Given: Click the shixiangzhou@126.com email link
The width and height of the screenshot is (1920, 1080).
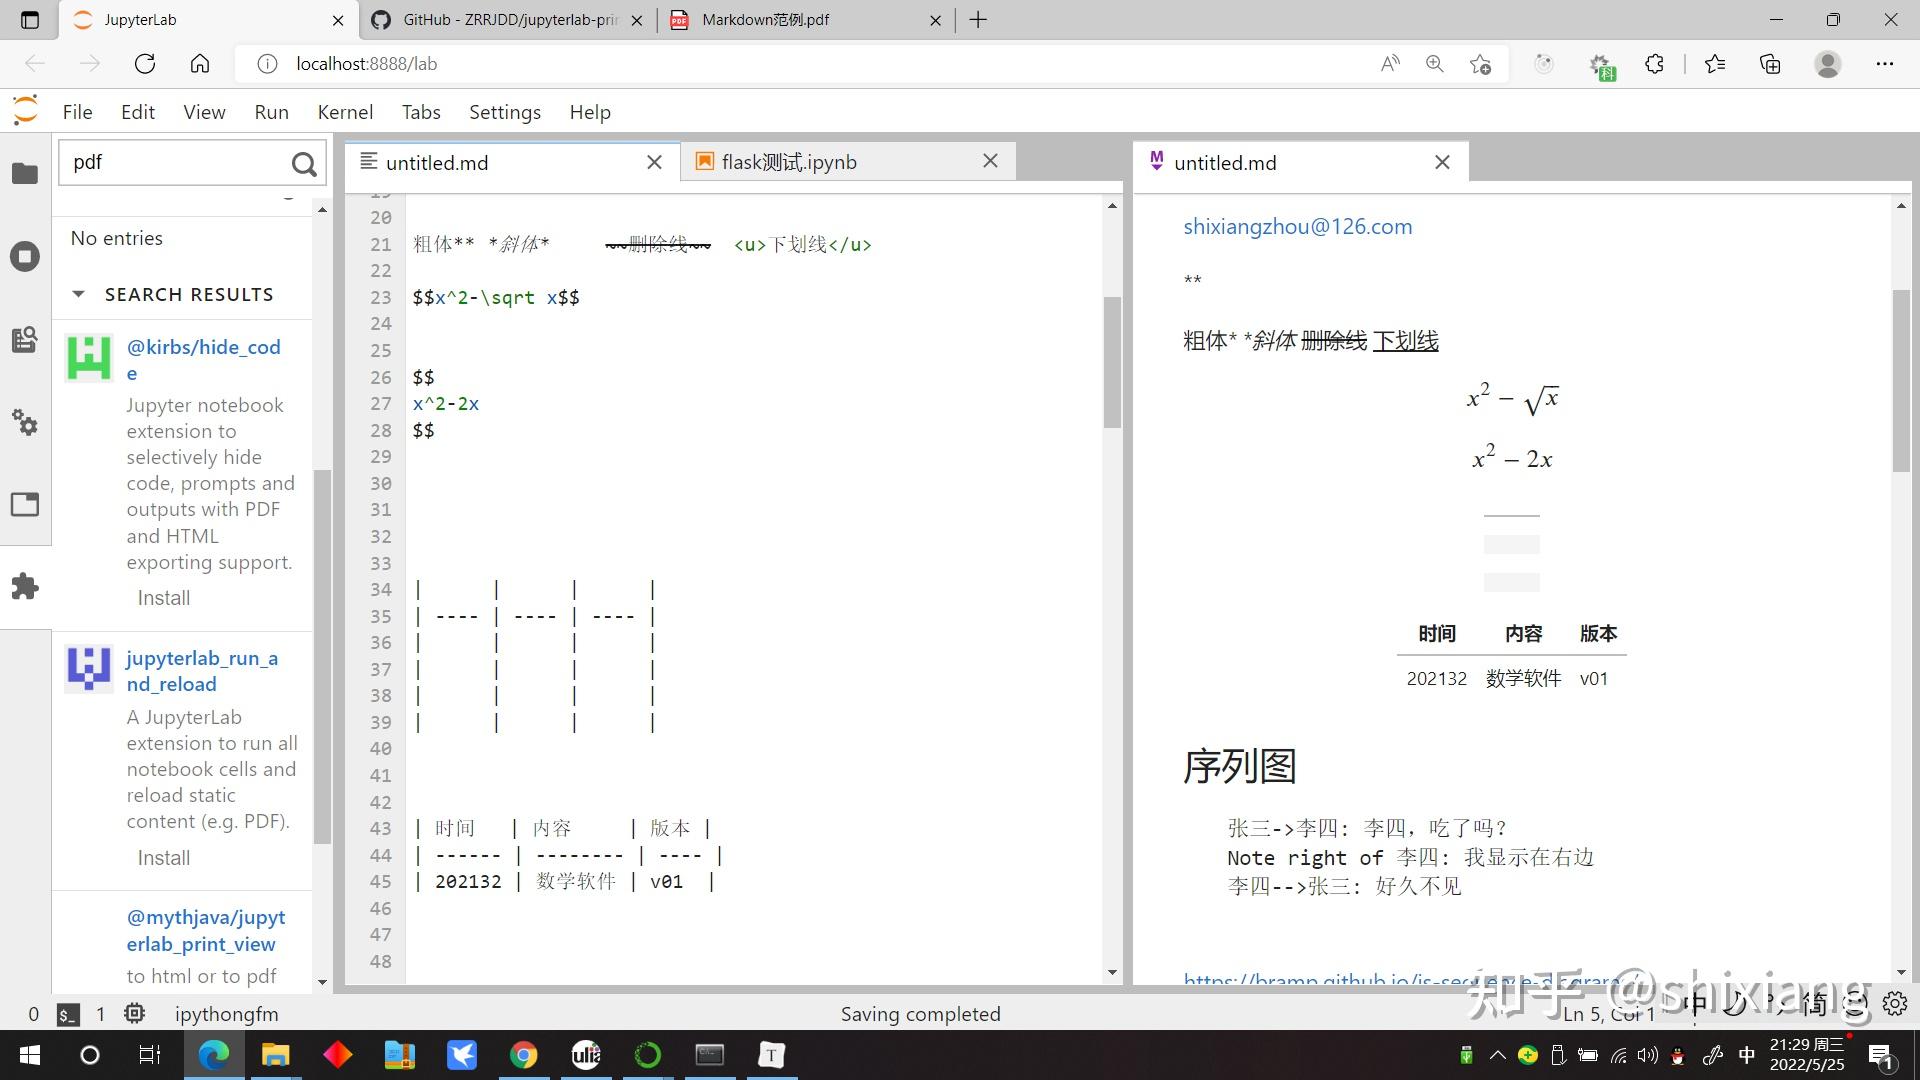Looking at the screenshot, I should pyautogui.click(x=1297, y=227).
